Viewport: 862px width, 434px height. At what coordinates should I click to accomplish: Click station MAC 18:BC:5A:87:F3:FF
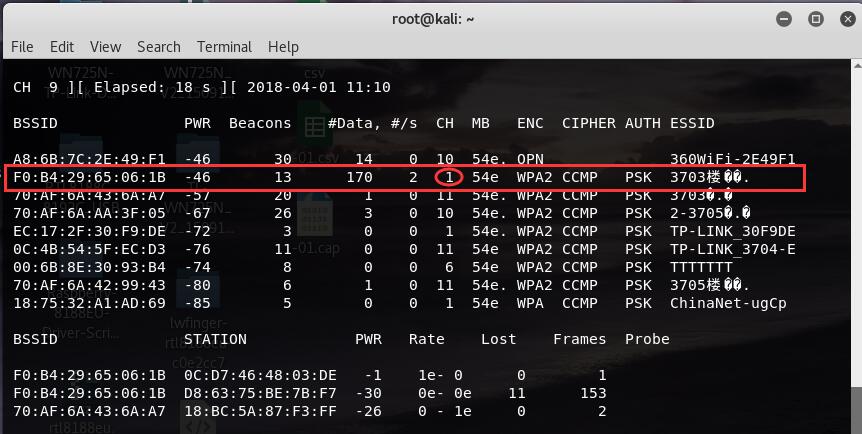[x=260, y=411]
